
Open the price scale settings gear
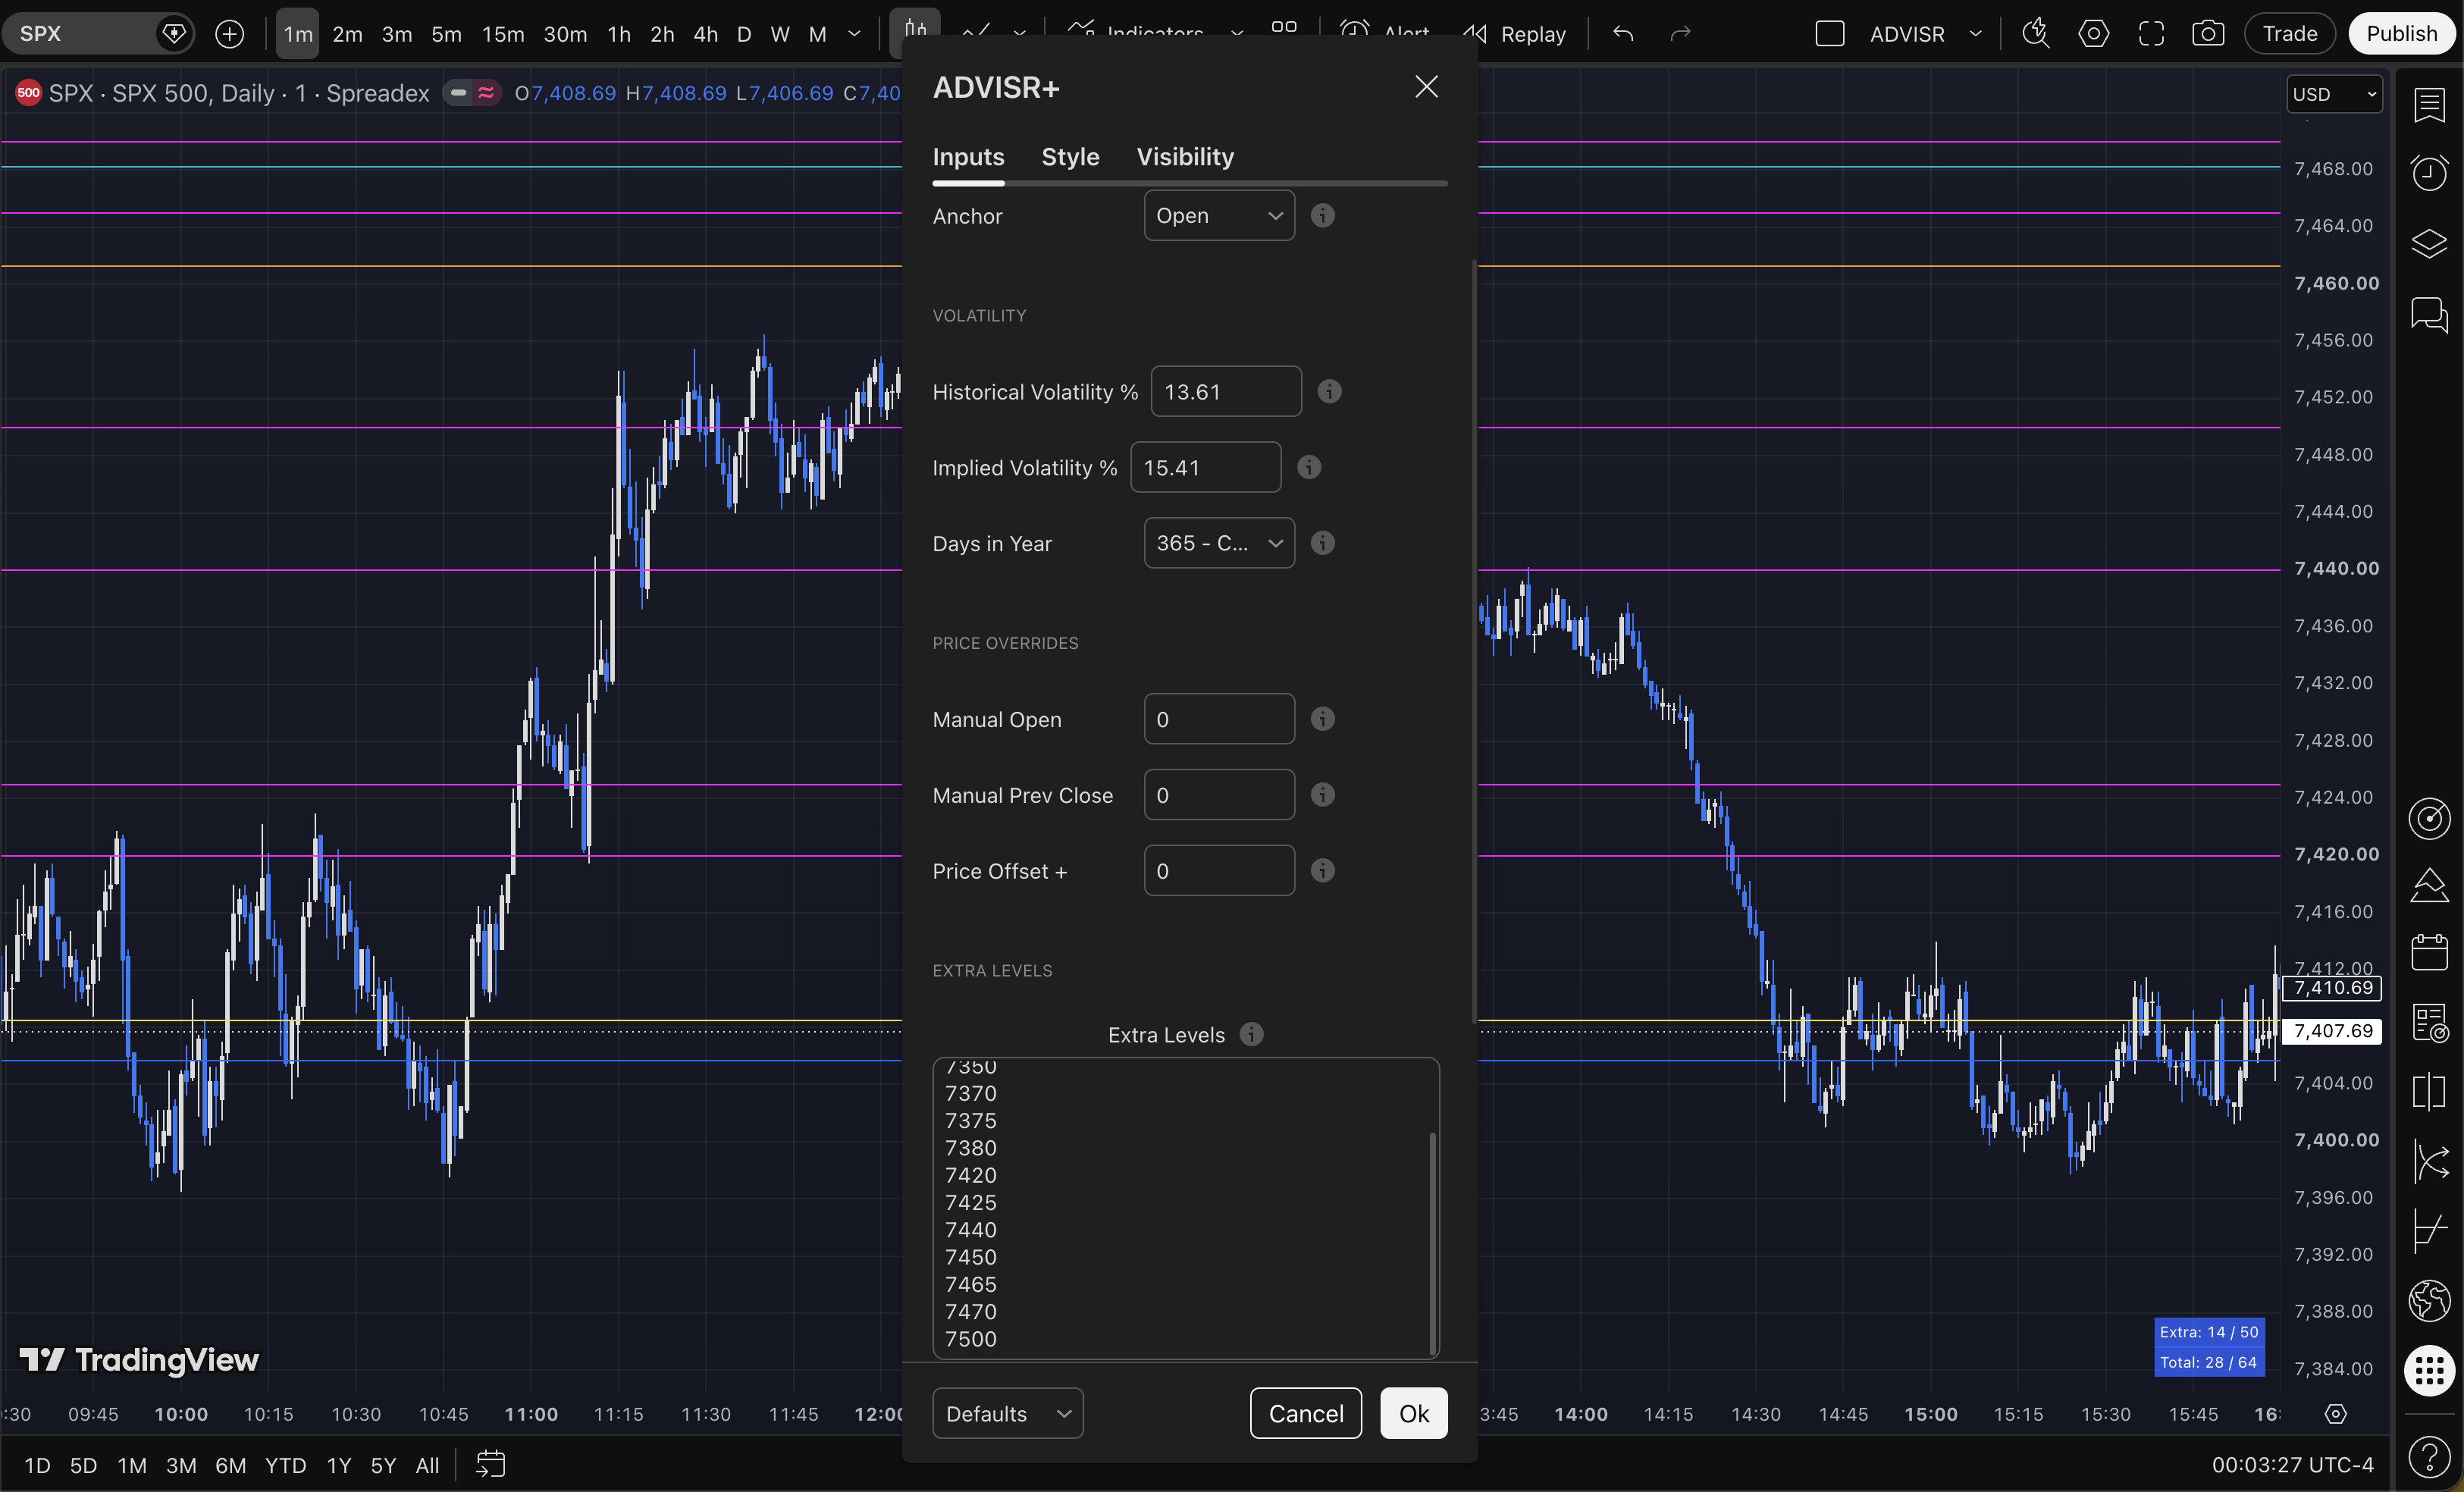pyautogui.click(x=2335, y=1413)
